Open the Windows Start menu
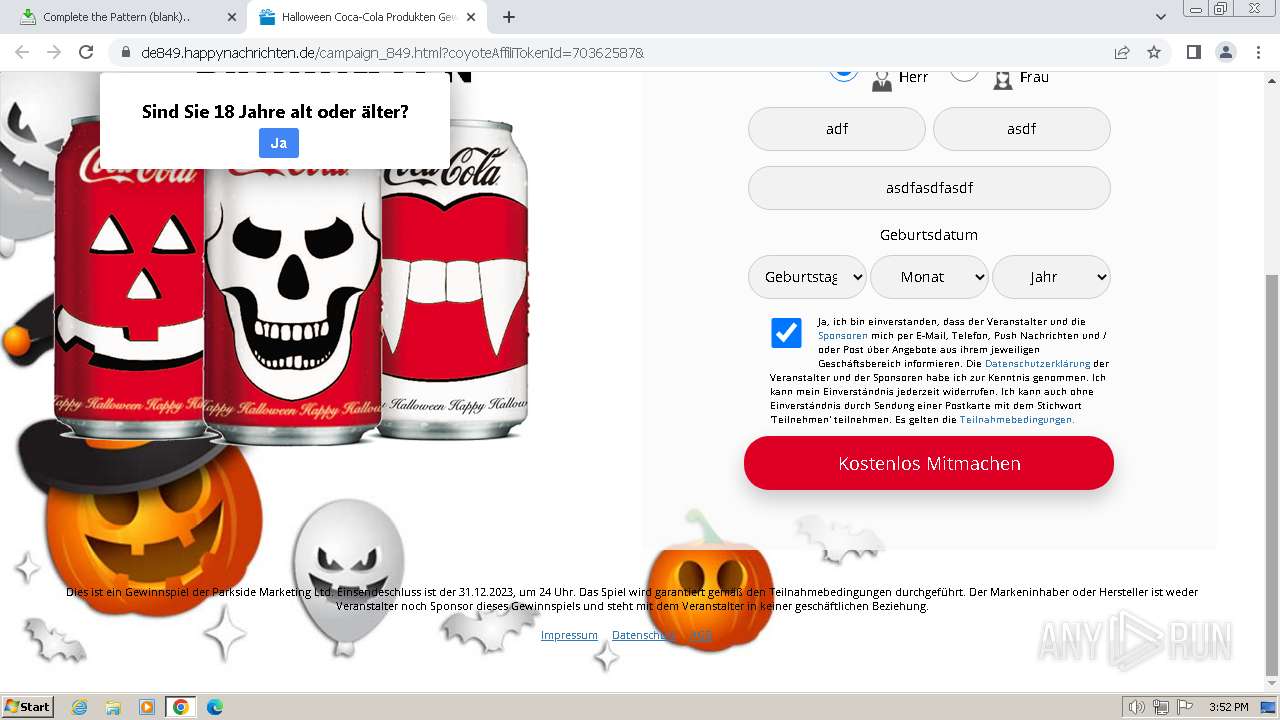 coord(28,707)
